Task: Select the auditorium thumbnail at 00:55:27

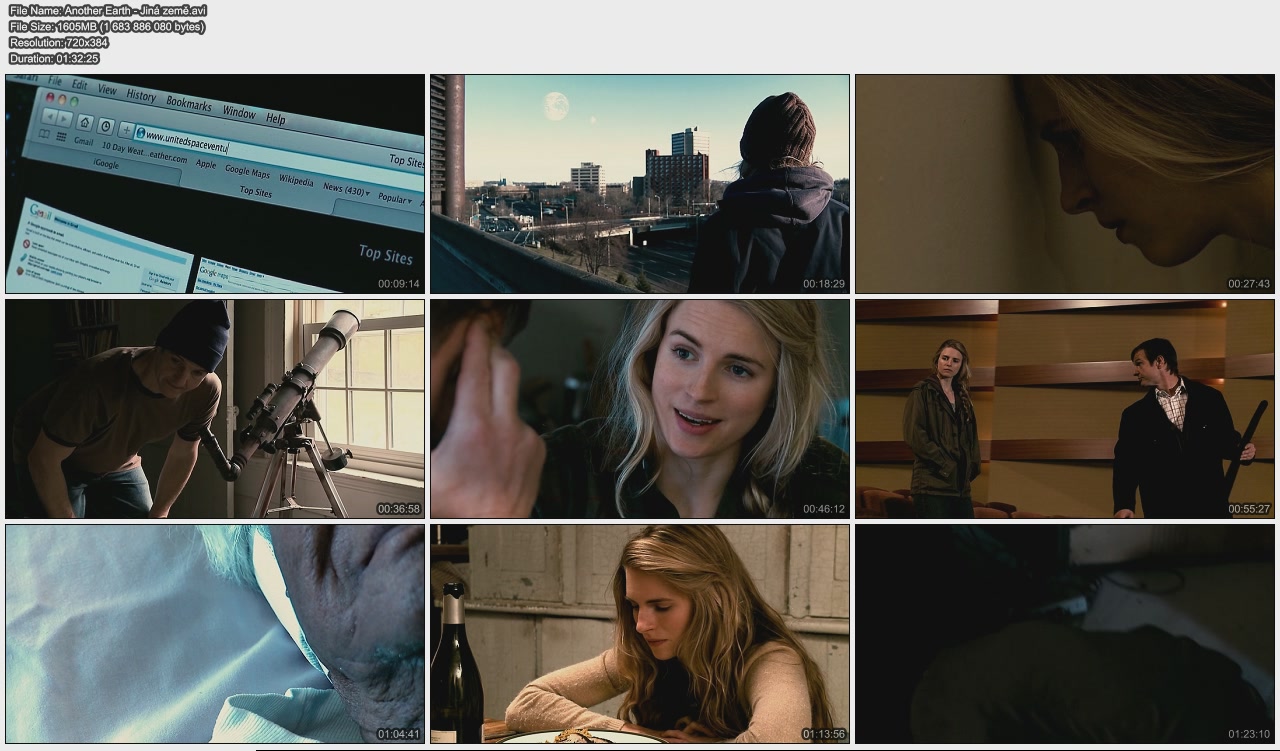Action: 1064,409
